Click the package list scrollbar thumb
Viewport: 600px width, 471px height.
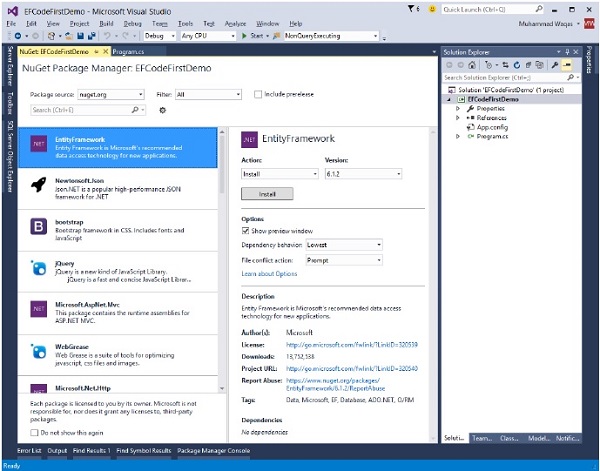point(222,165)
